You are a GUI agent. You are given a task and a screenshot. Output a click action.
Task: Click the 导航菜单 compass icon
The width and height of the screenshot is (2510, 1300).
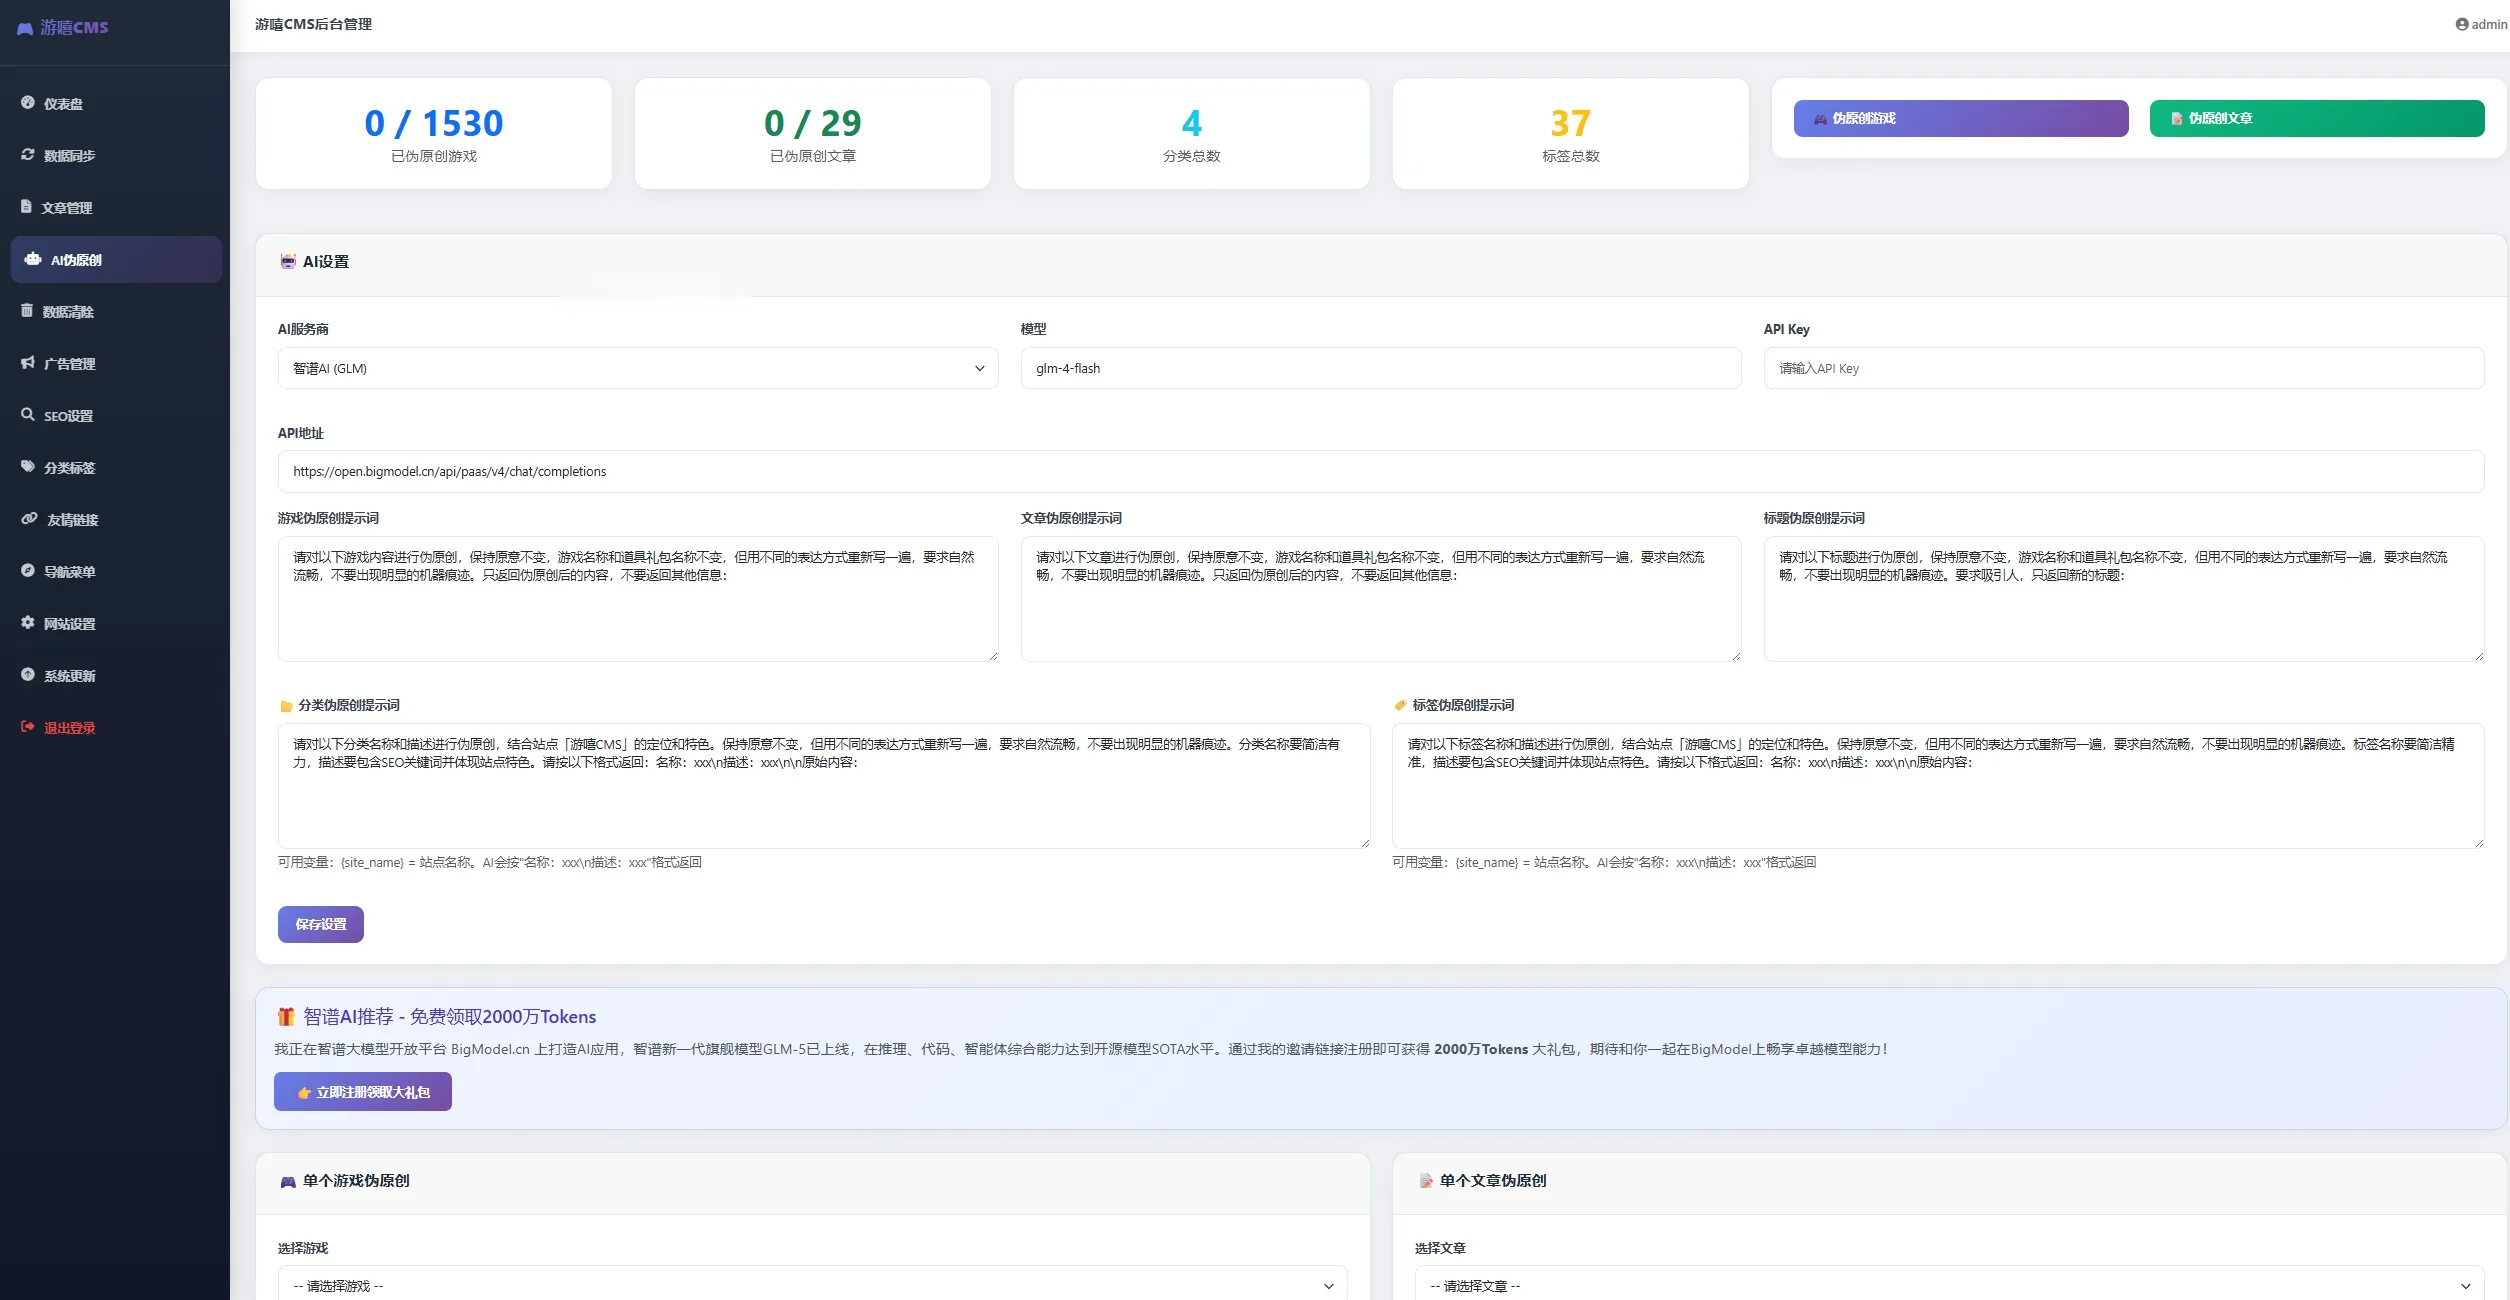(x=28, y=571)
